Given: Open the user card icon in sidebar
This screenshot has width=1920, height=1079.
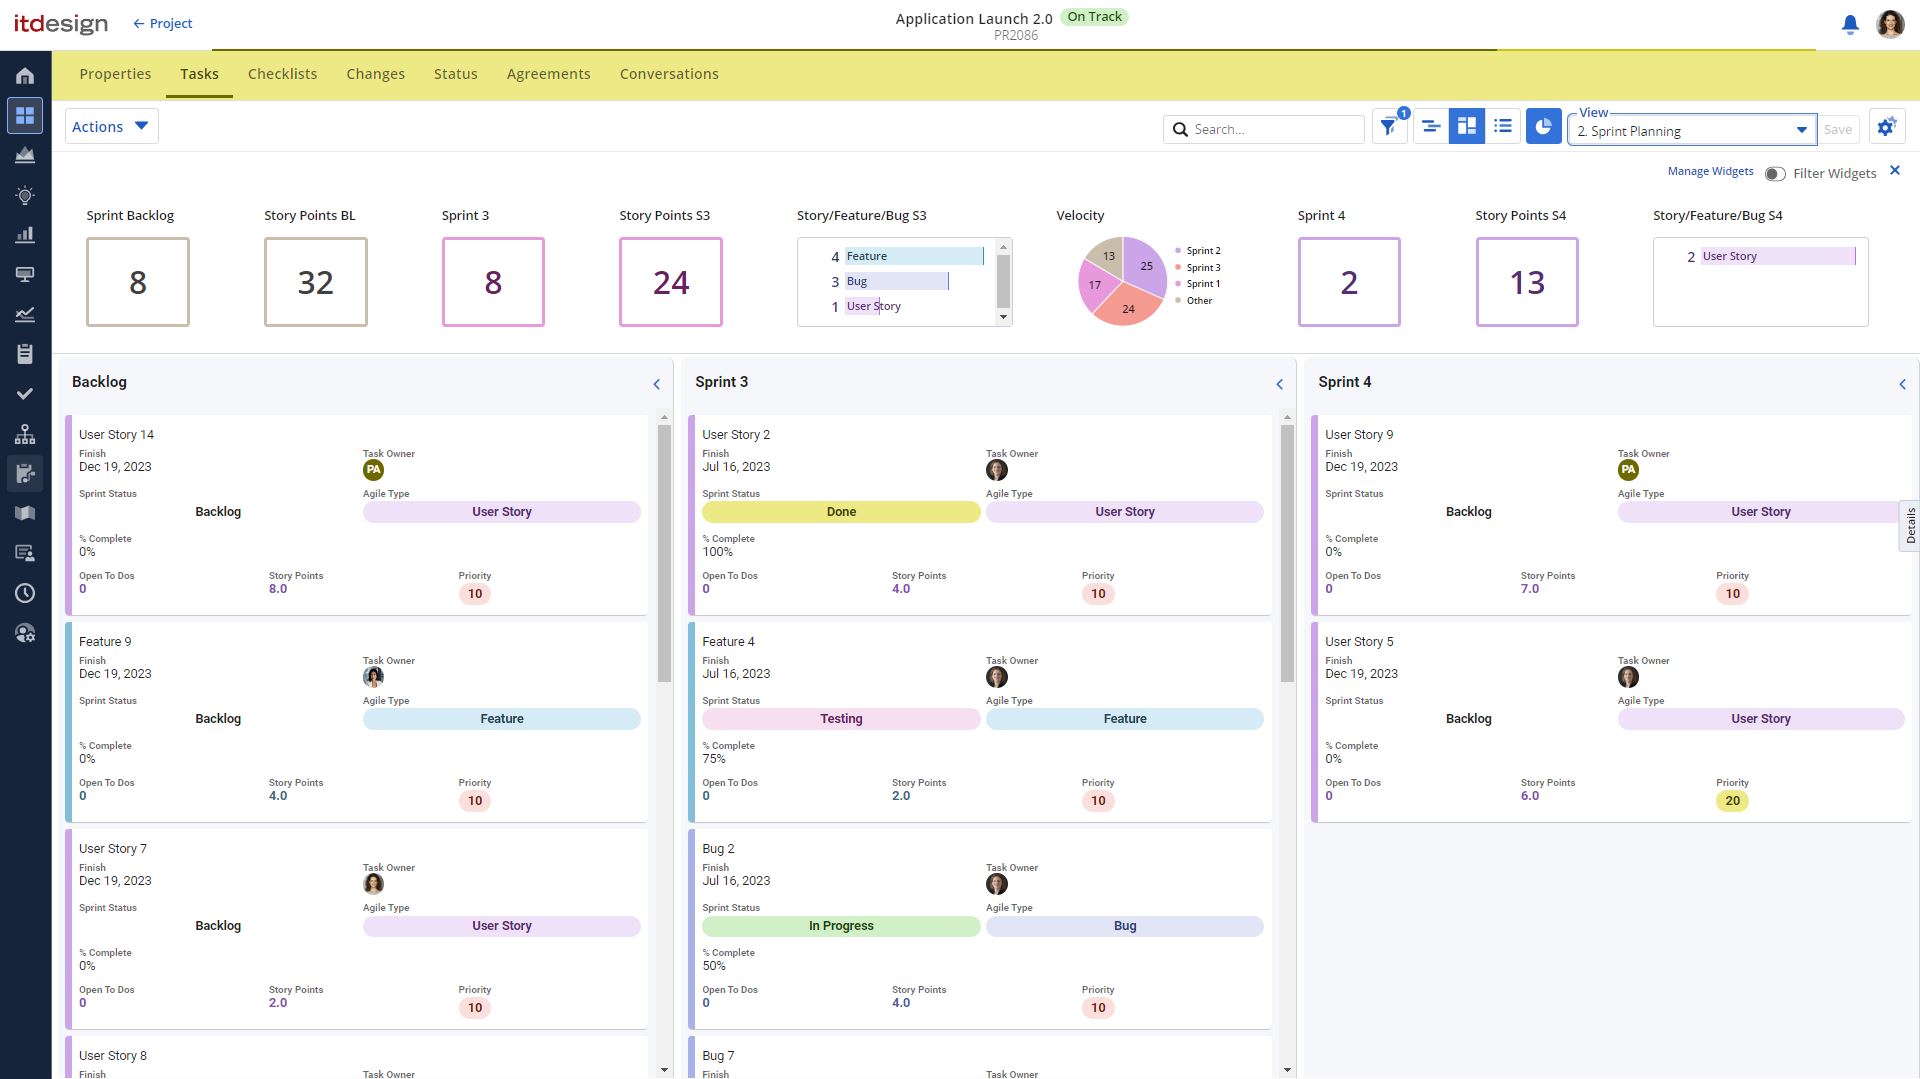Looking at the screenshot, I should (25, 553).
